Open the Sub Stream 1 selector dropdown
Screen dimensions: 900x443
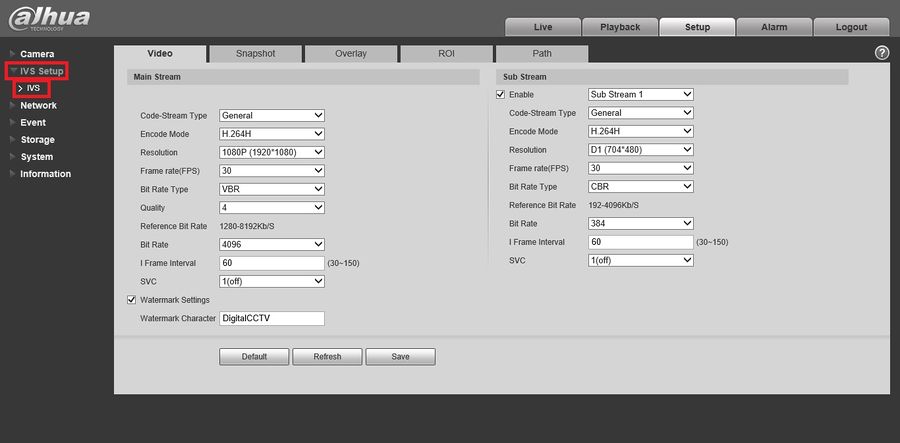coord(641,94)
